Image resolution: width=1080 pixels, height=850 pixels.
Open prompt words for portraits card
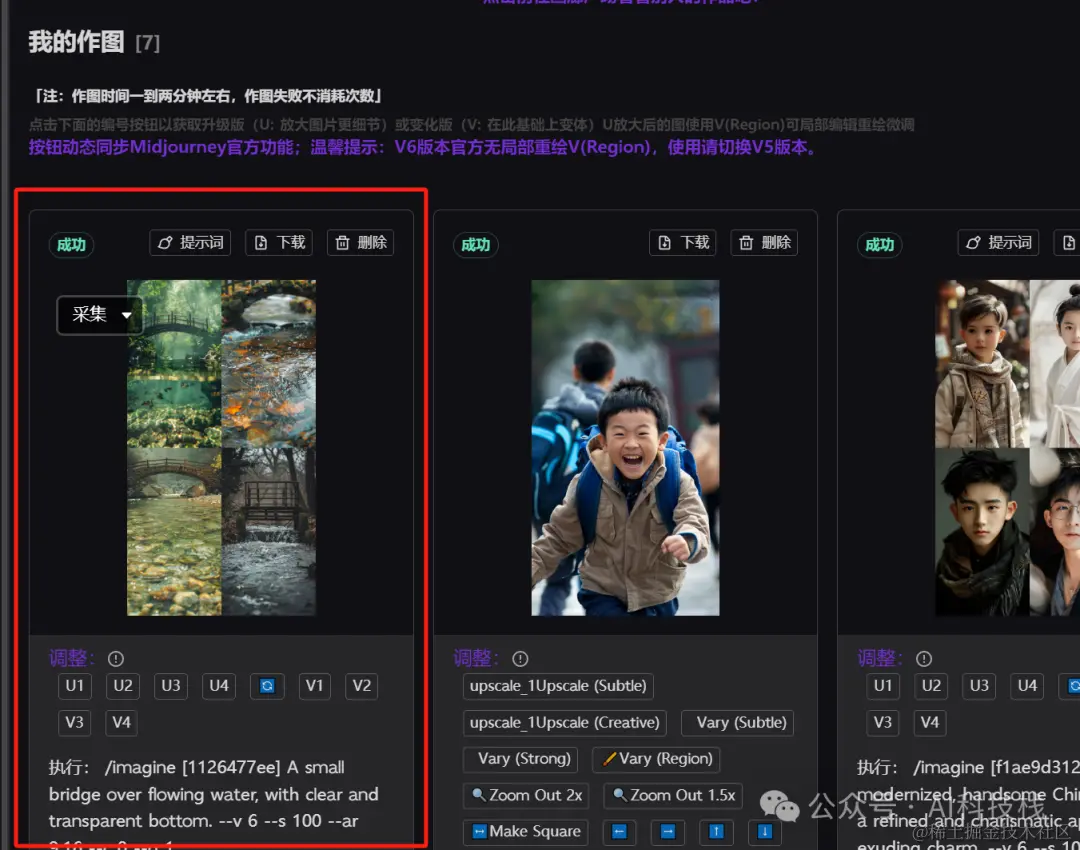click(x=999, y=242)
